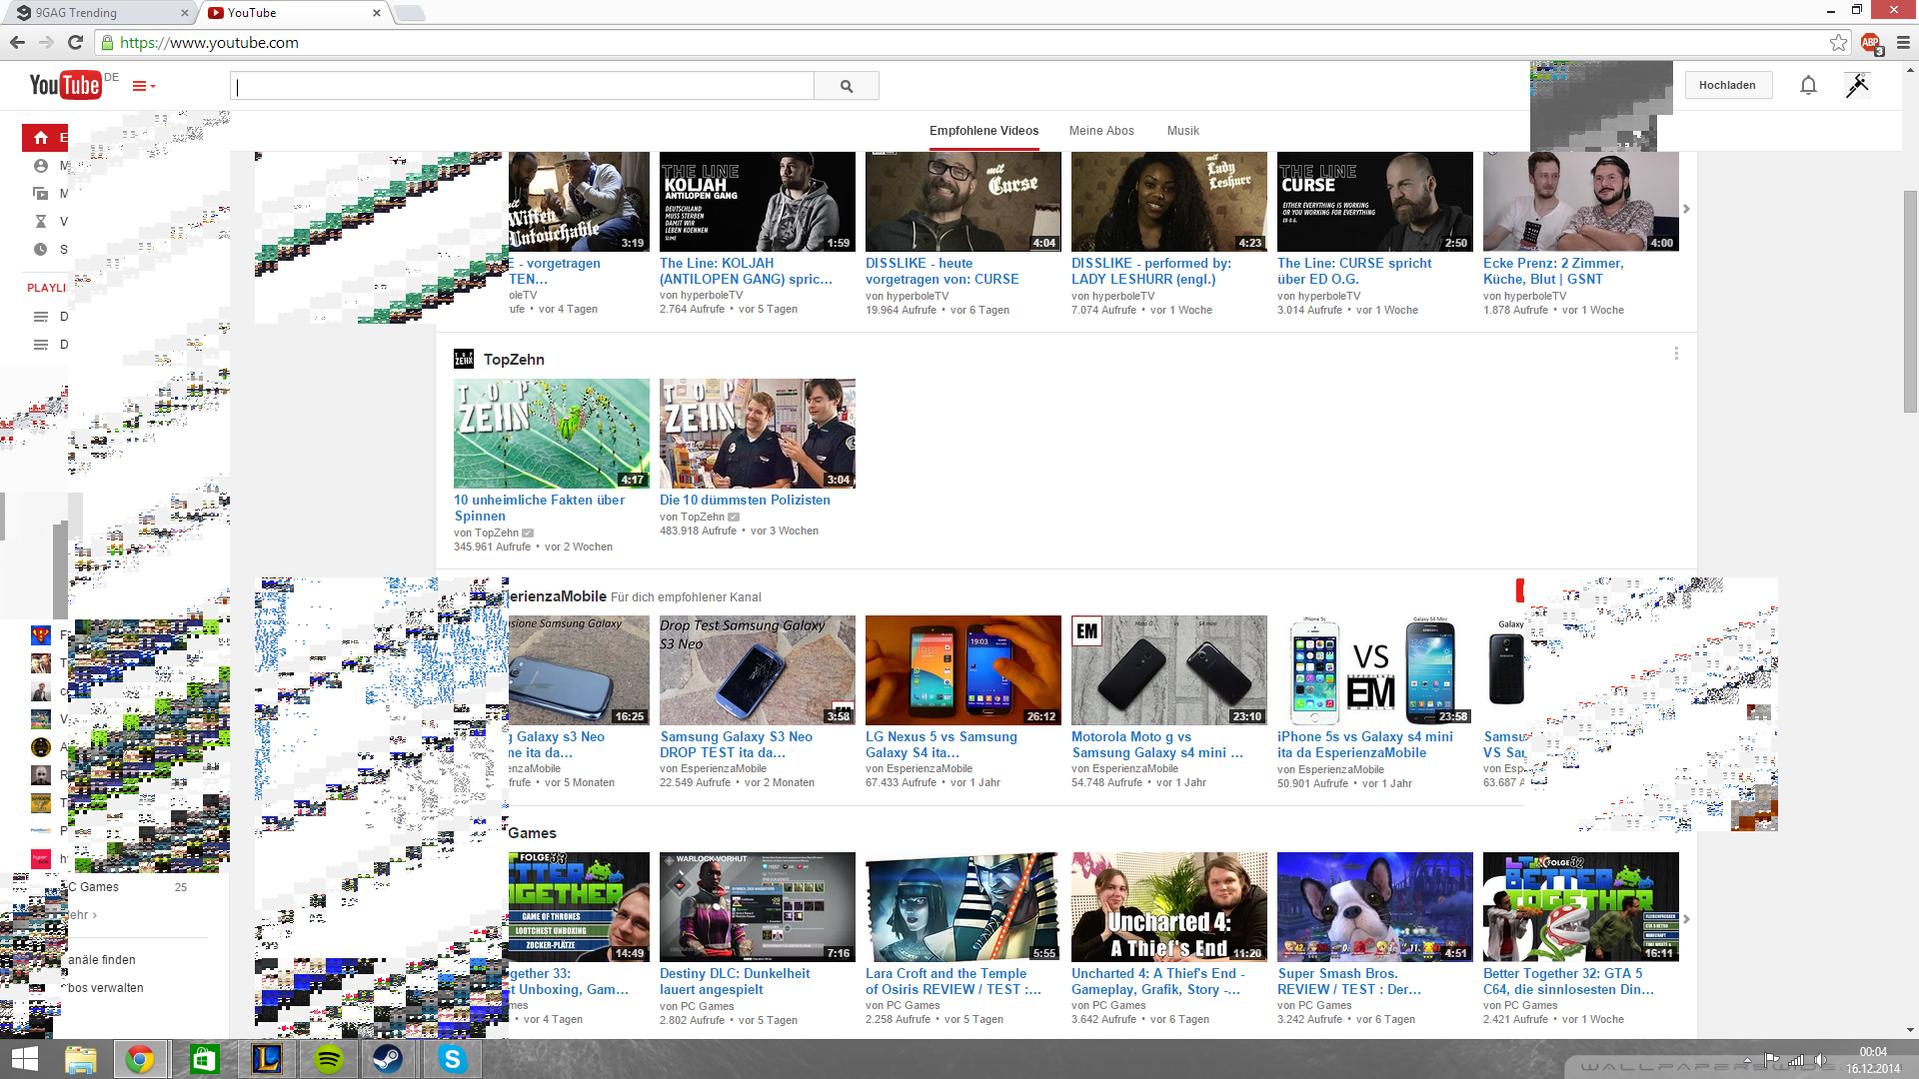The width and height of the screenshot is (1919, 1079).
Task: Select the Empfohlene Videos tab
Action: pos(984,131)
